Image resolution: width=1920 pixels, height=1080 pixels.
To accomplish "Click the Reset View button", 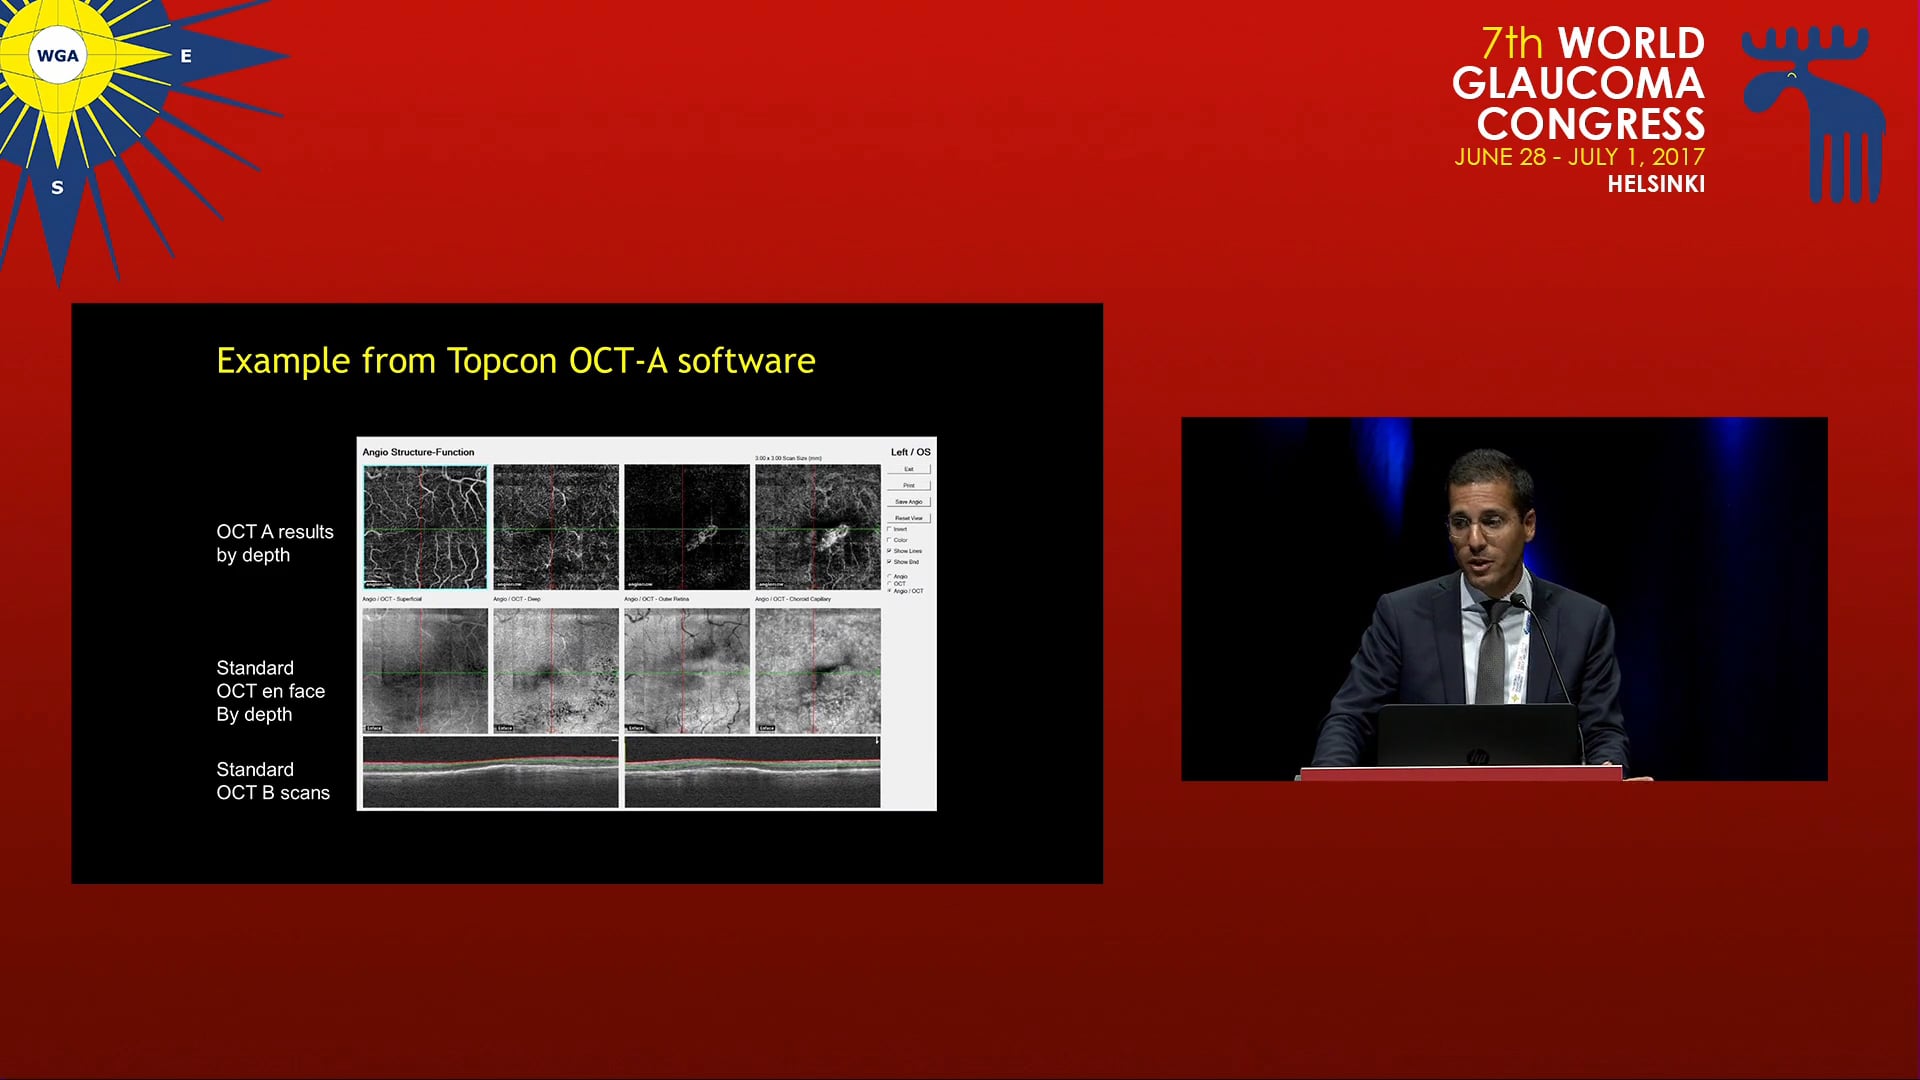I will 909,517.
